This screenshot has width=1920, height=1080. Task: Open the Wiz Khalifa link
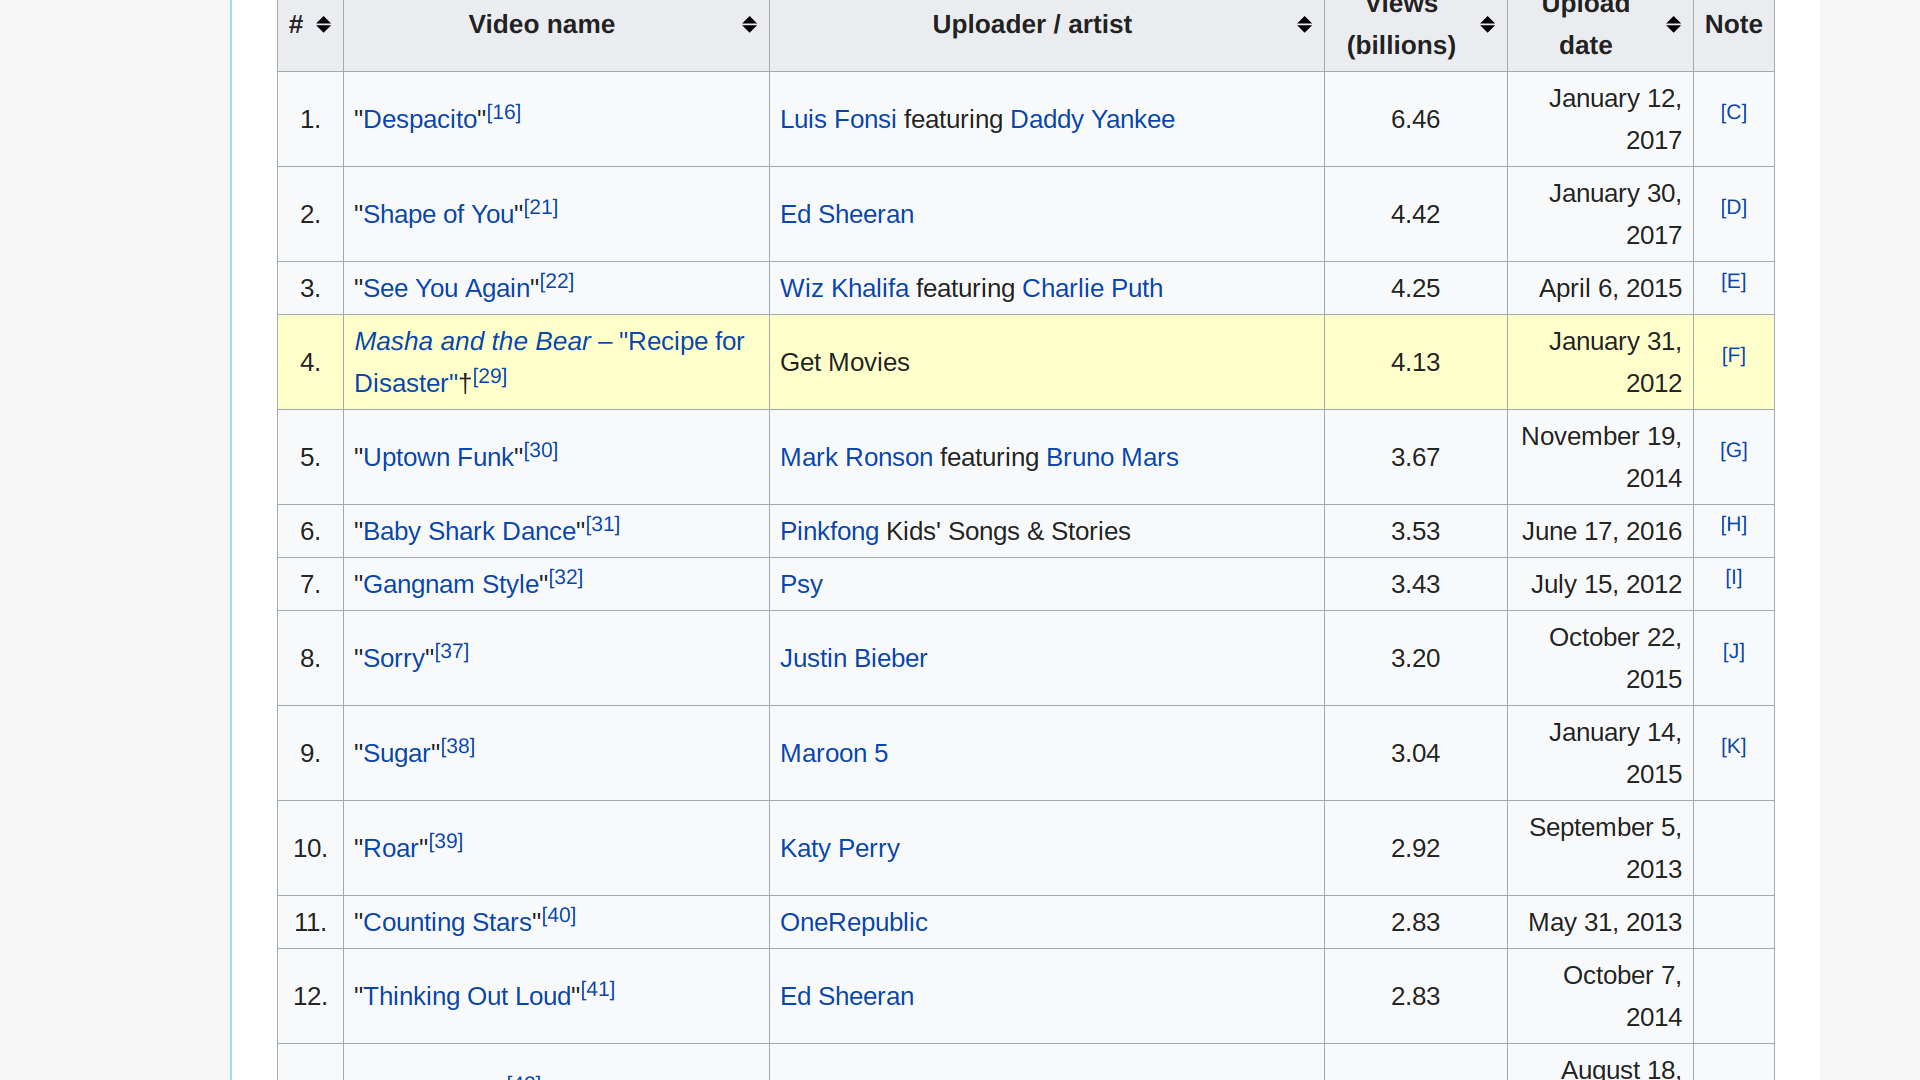[845, 289]
